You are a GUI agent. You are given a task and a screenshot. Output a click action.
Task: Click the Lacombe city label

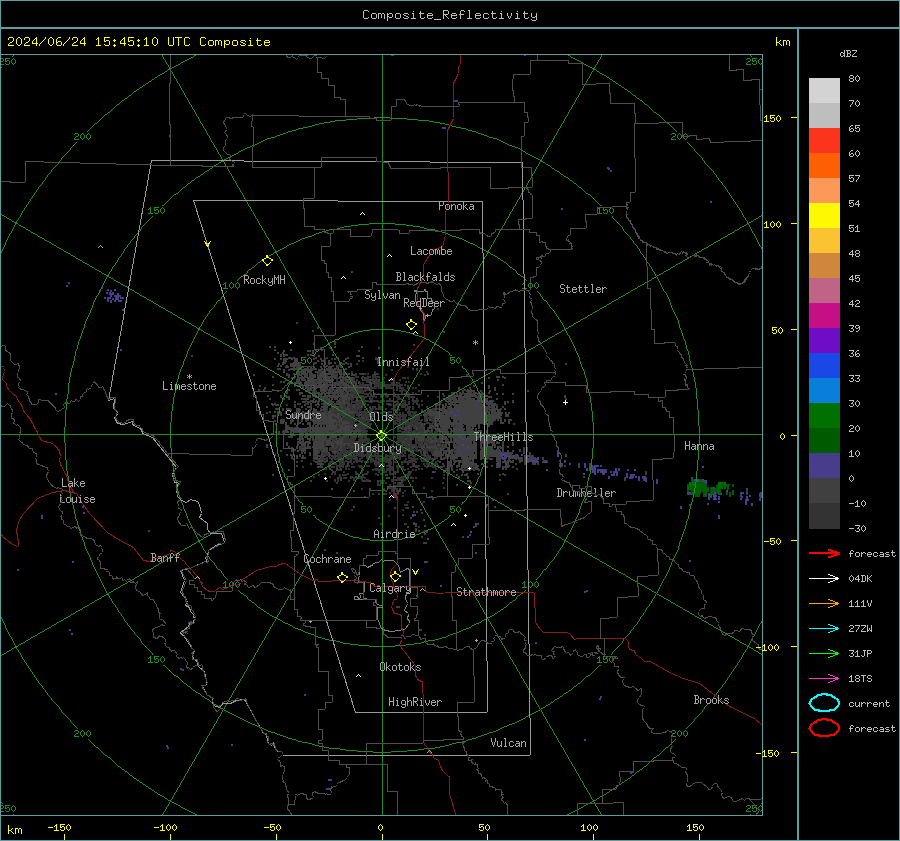point(431,251)
